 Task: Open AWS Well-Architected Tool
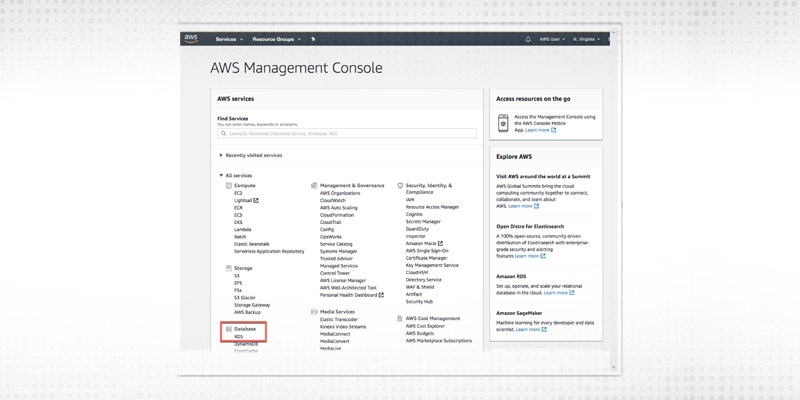tap(348, 288)
